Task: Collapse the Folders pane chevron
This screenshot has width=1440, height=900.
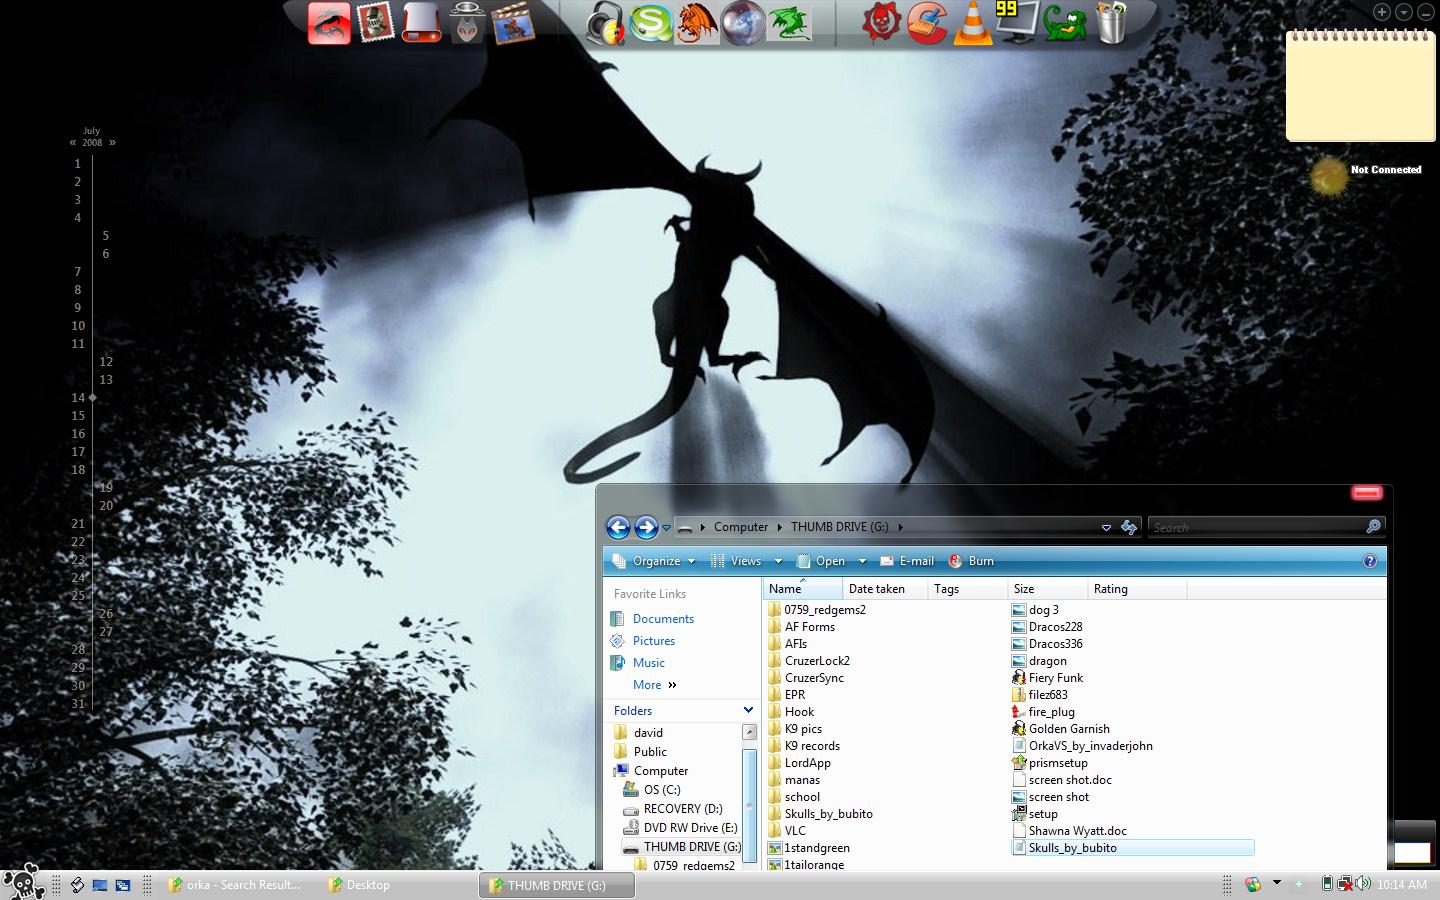Action: coord(748,710)
